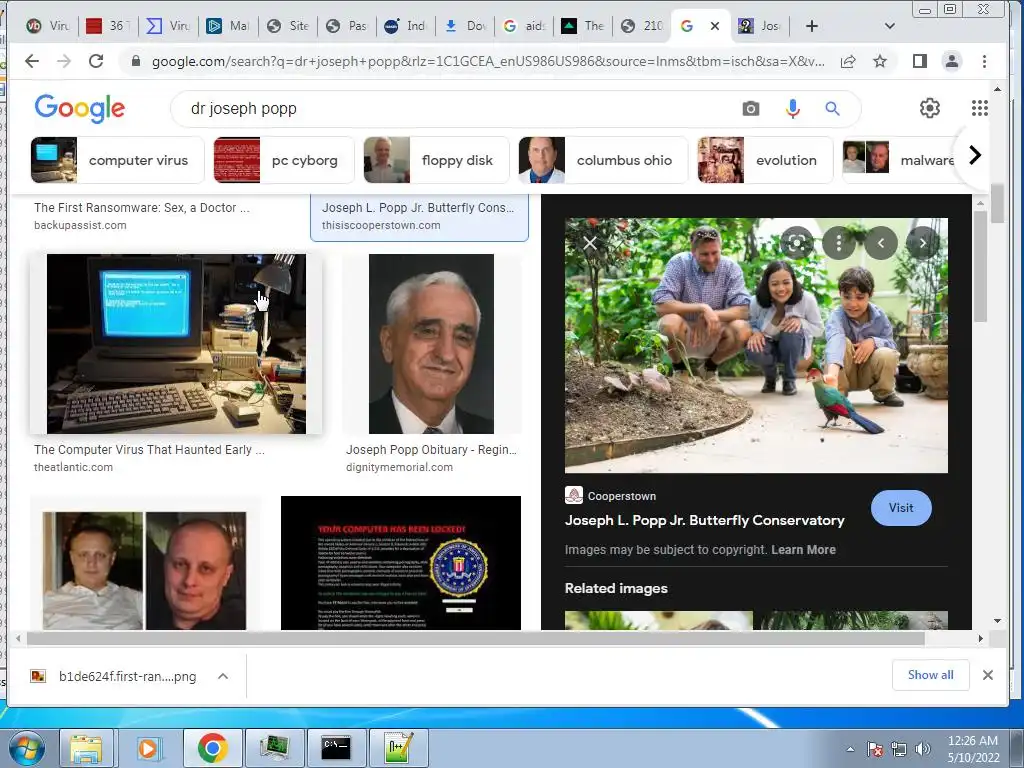Switch to the 'Ind' tab
The width and height of the screenshot is (1024, 768).
coord(406,26)
